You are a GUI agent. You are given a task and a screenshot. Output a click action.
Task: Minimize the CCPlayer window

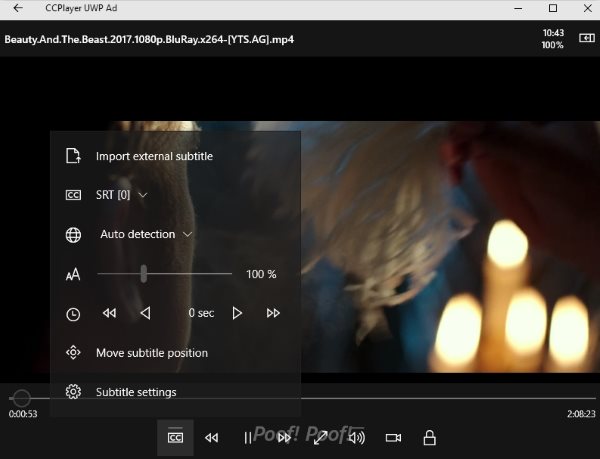[x=518, y=8]
